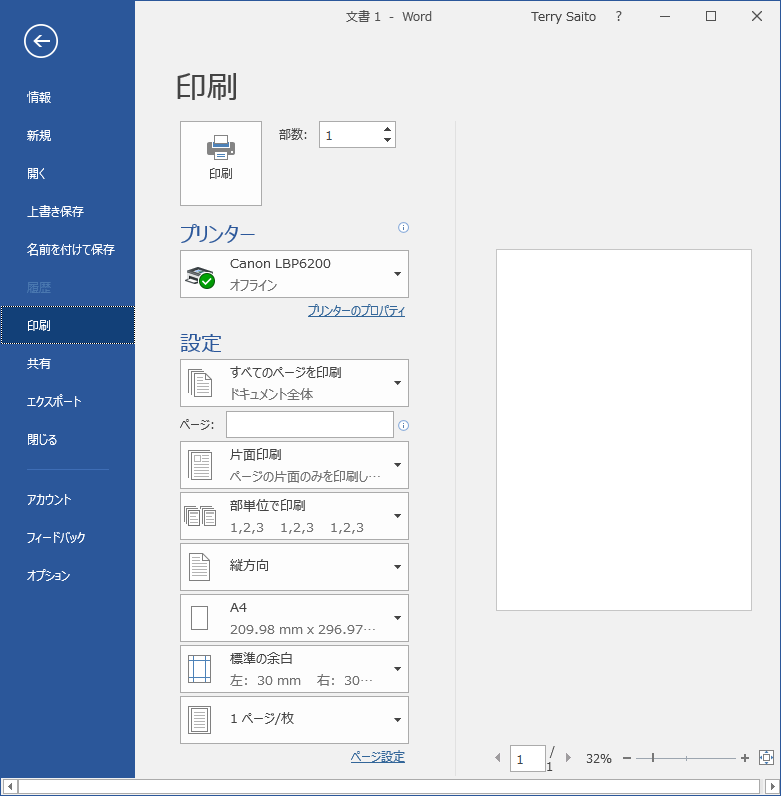Viewport: 781px width, 796px height.
Task: Go to next page in preview
Action: (x=568, y=758)
